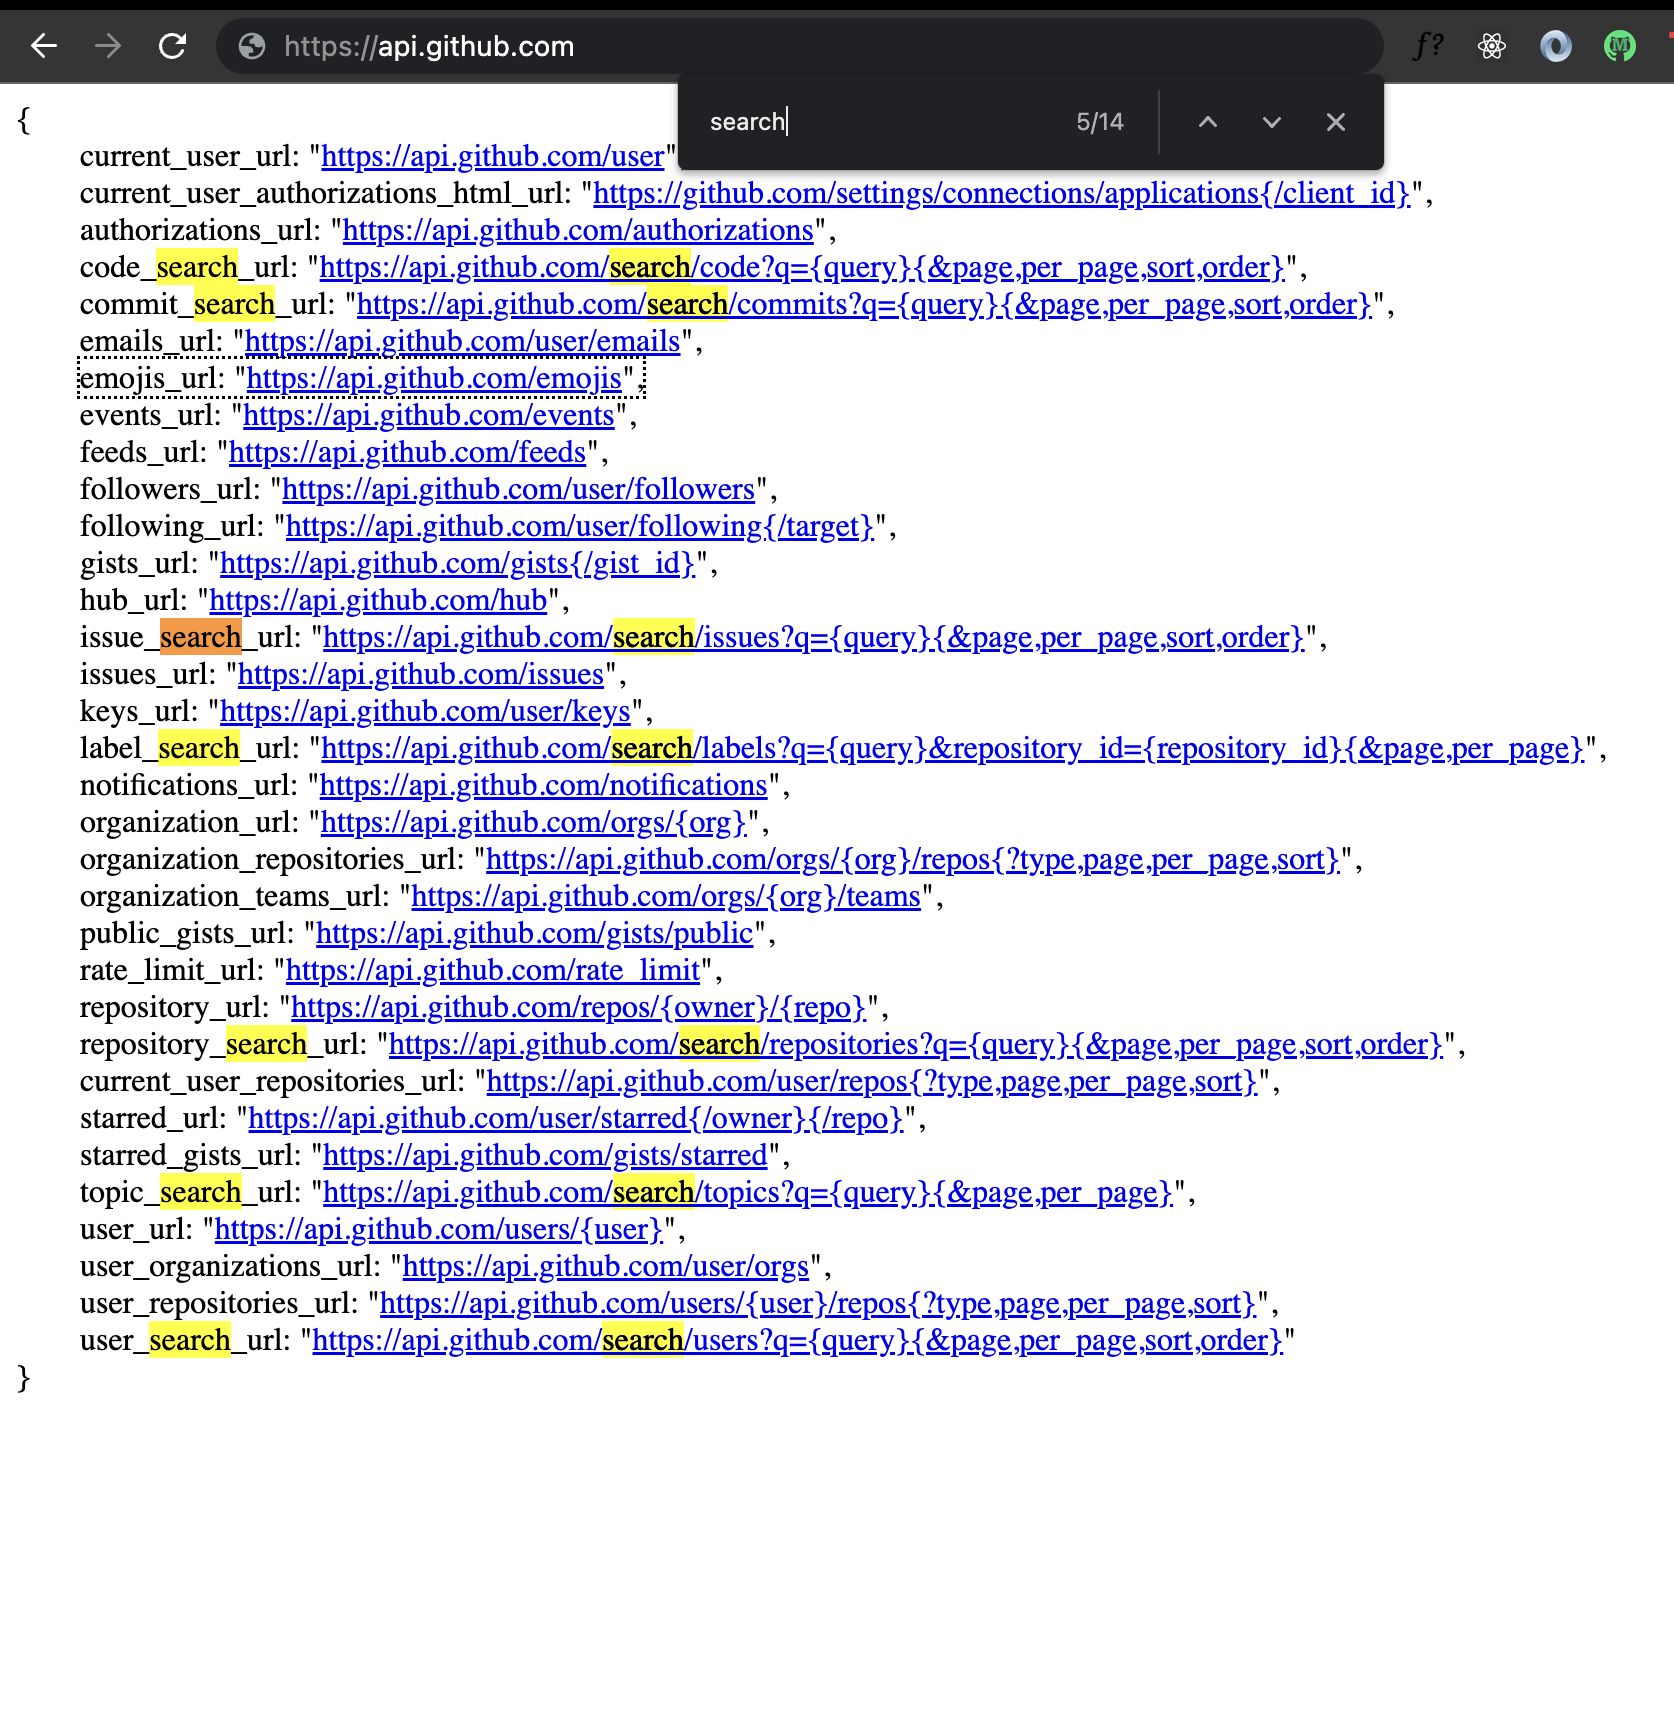1674x1726 pixels.
Task: Jump to next search match
Action: pos(1272,122)
